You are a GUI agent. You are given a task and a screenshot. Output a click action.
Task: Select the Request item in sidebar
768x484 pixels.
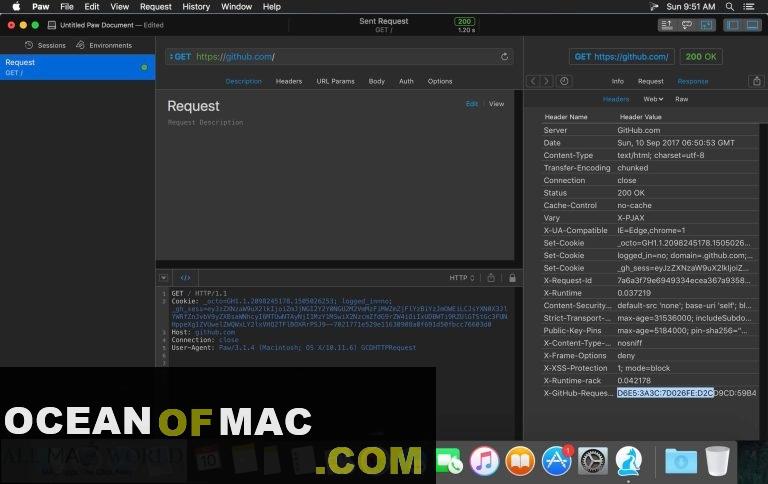coord(77,67)
